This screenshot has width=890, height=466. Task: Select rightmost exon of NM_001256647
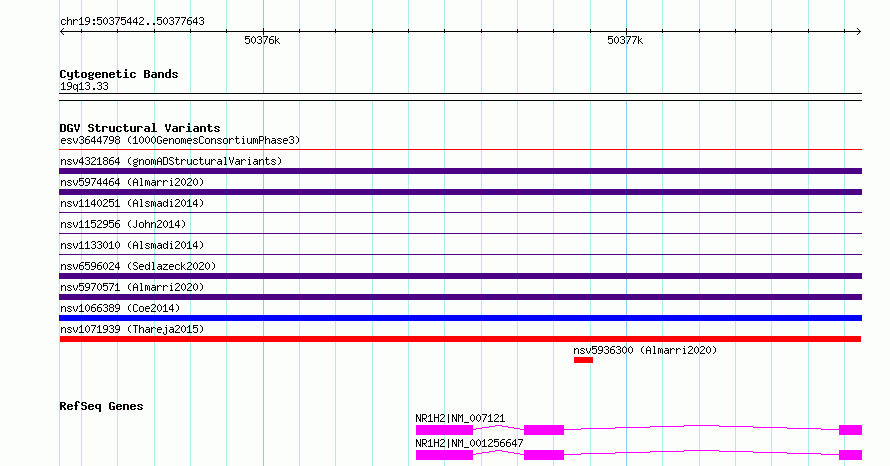point(850,455)
